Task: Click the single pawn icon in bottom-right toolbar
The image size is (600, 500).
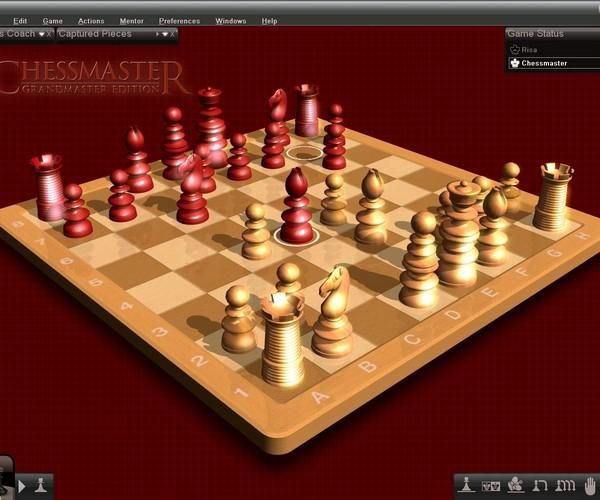Action: pos(466,485)
